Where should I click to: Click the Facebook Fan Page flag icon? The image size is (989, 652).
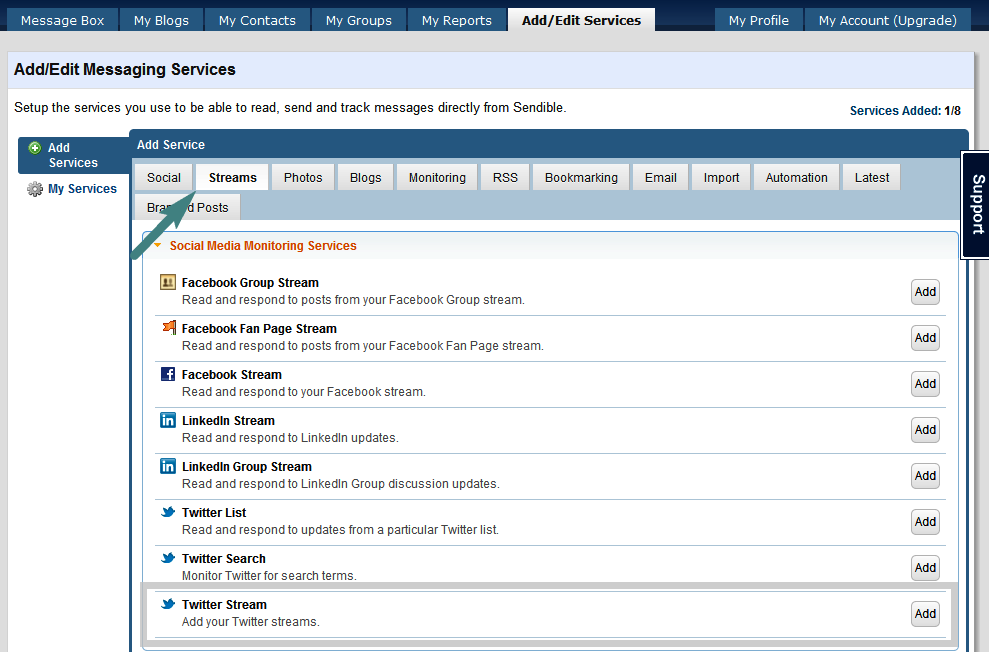point(168,328)
